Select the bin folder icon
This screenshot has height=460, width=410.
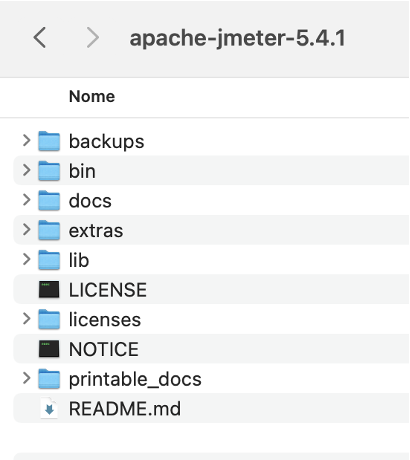49,171
